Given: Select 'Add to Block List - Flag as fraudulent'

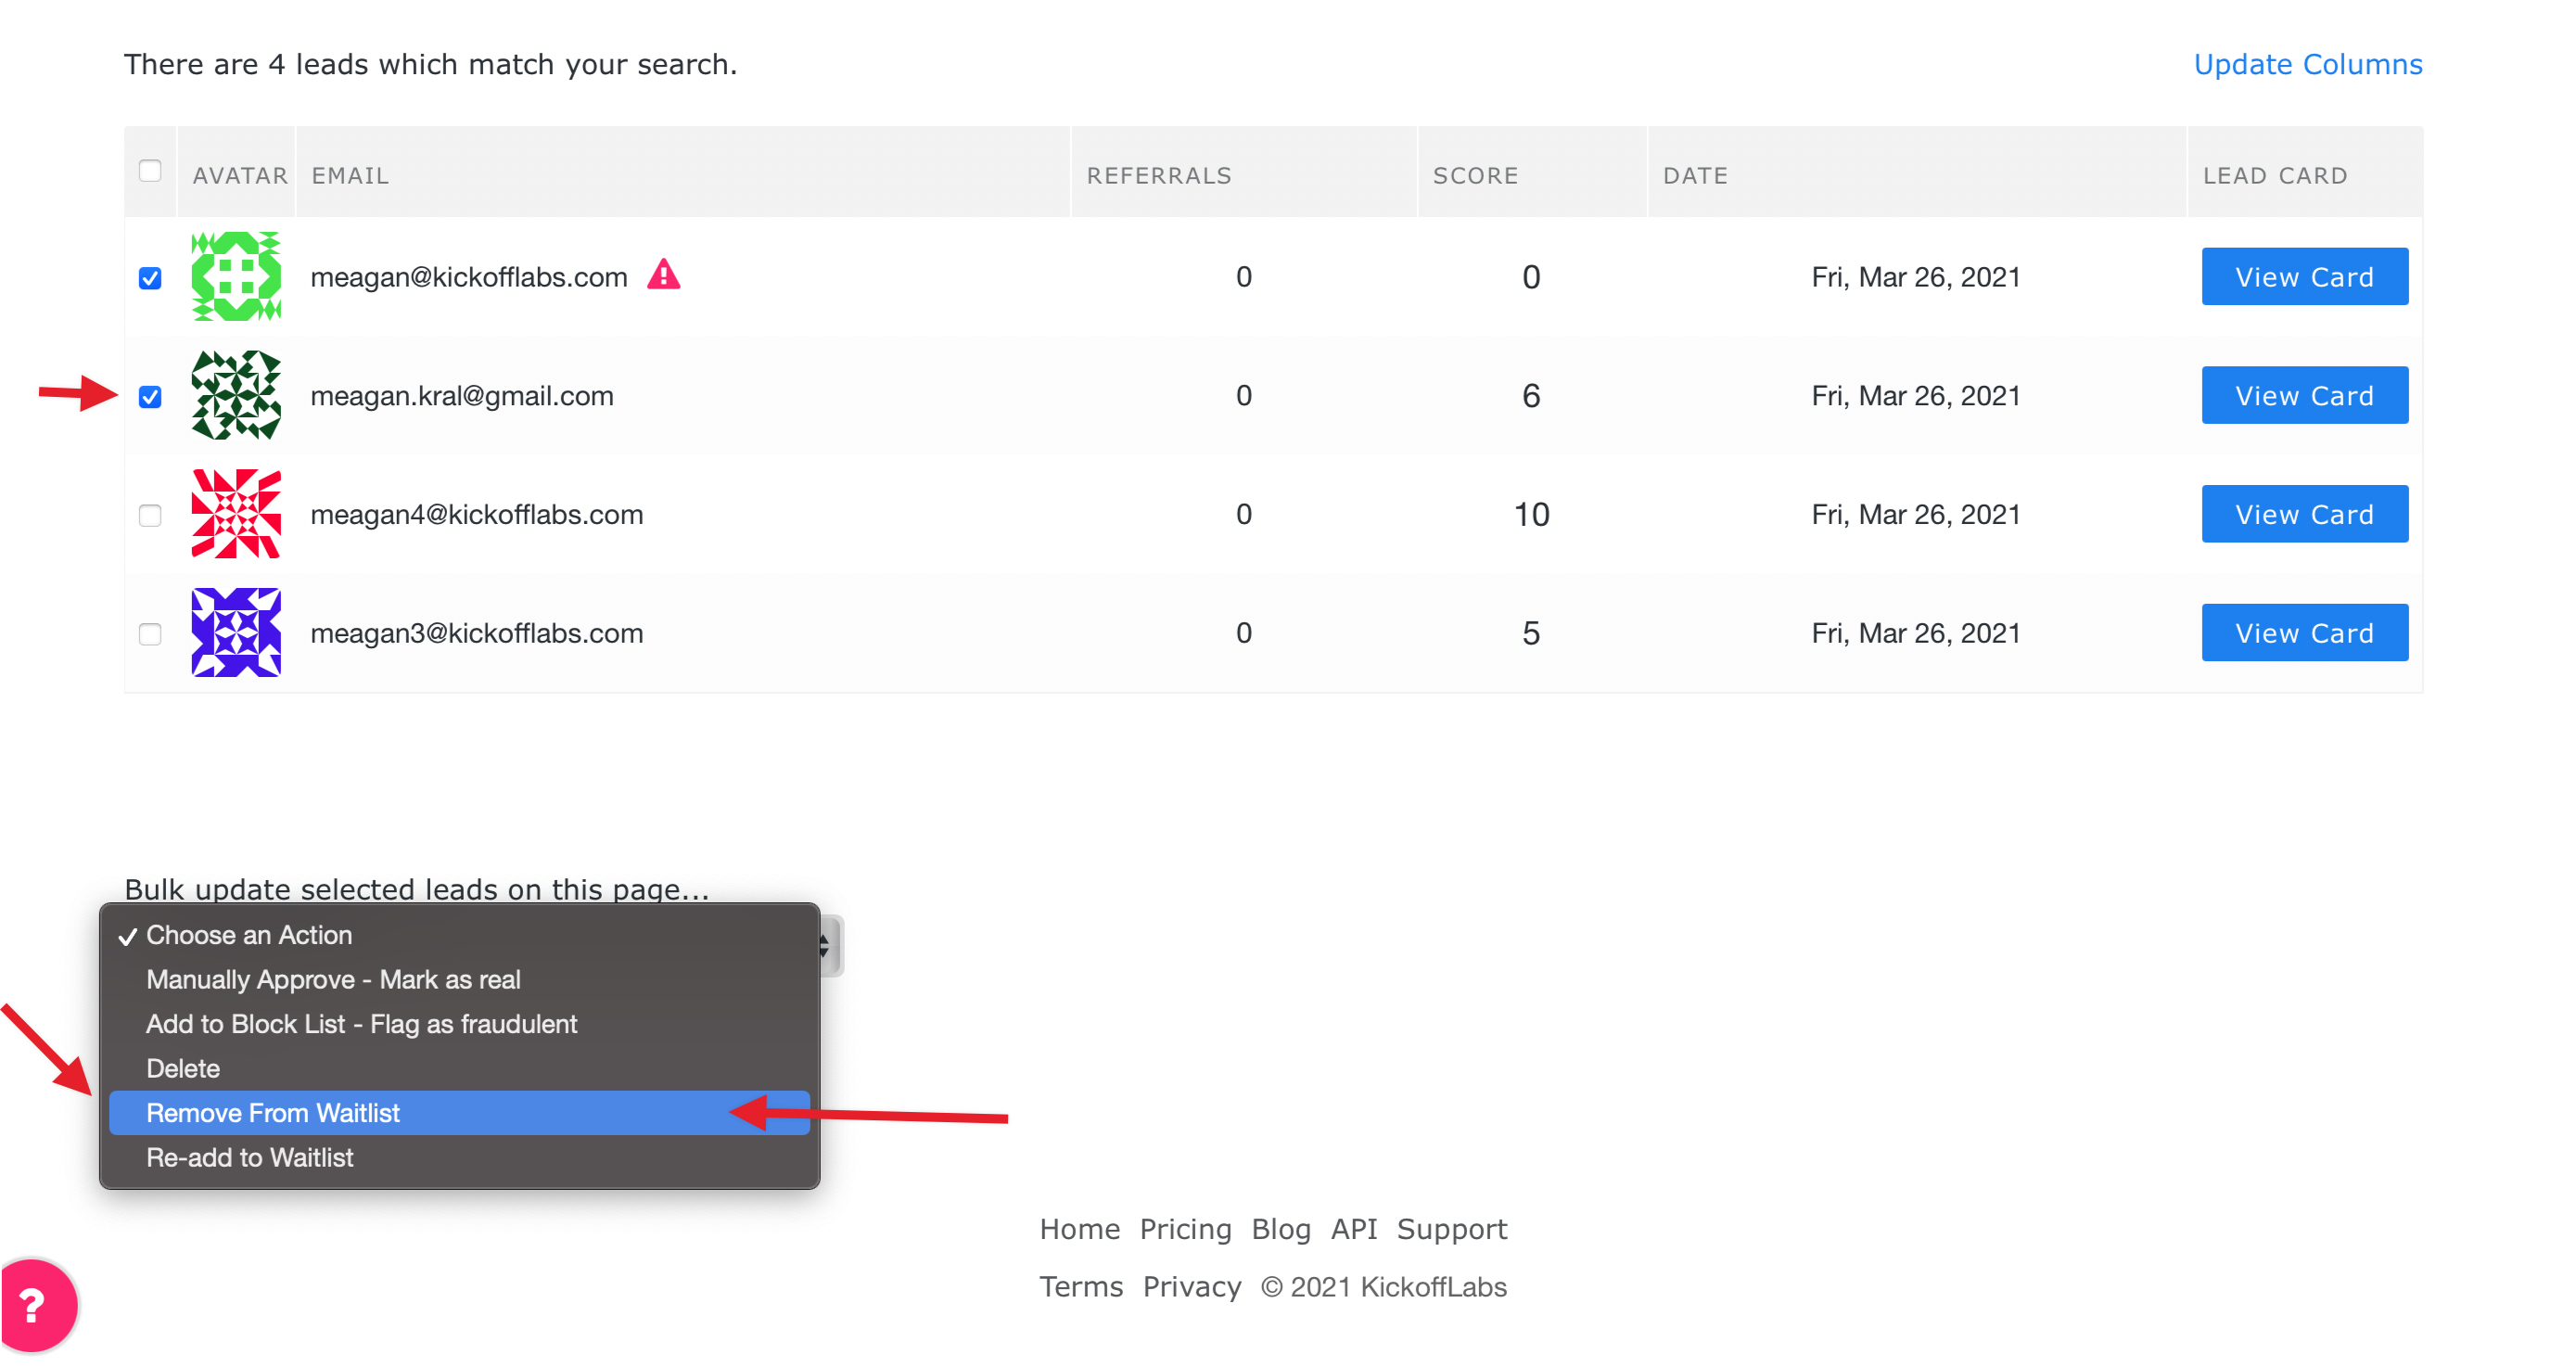Looking at the screenshot, I should (459, 1024).
